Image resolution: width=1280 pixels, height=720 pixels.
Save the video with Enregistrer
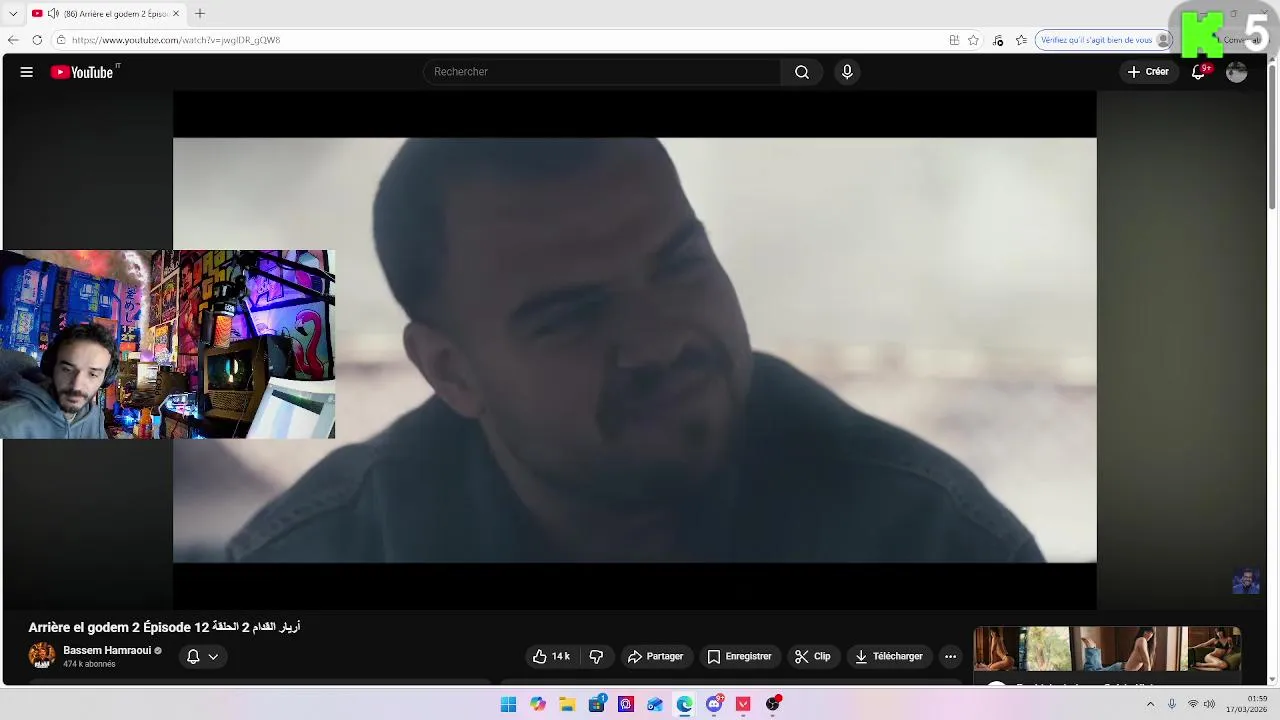pos(739,657)
